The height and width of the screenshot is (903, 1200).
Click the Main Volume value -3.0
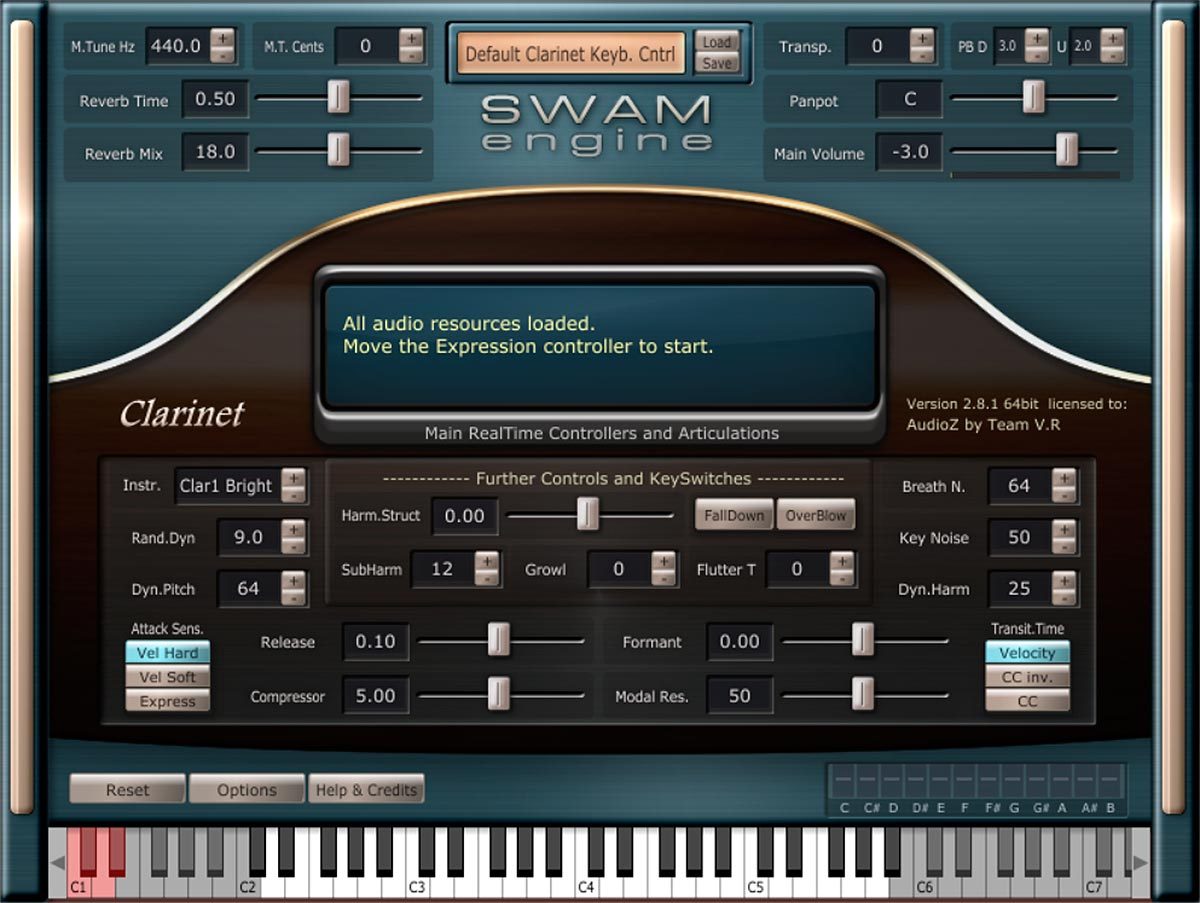tap(909, 152)
